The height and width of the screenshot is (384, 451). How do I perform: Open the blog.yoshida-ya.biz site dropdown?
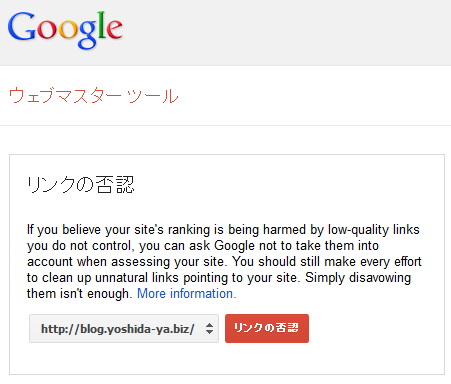[x=124, y=328]
